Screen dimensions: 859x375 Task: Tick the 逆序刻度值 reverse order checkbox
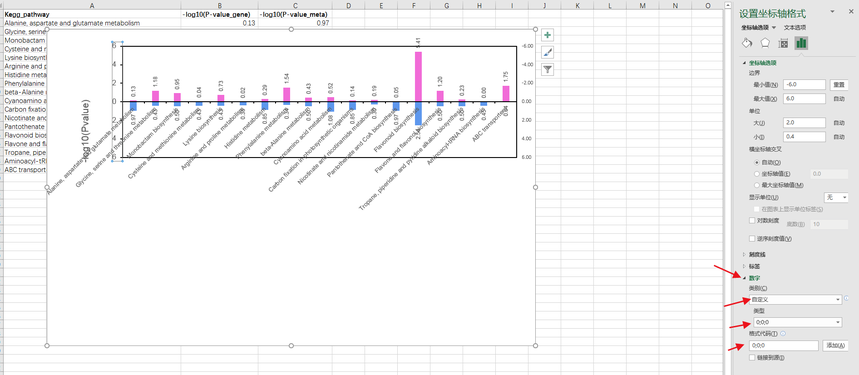pyautogui.click(x=752, y=238)
